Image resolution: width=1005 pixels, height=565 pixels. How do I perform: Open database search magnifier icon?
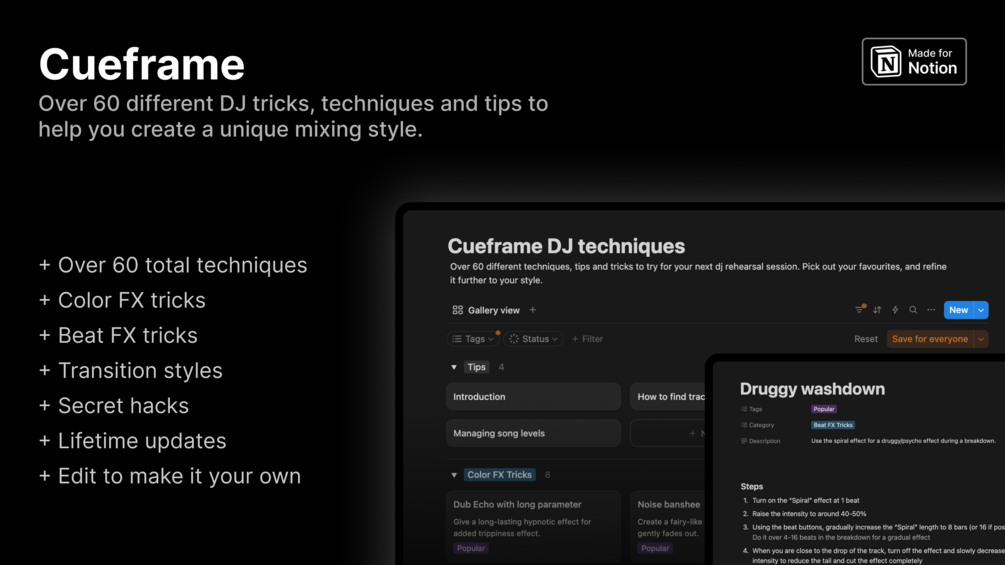[x=913, y=310]
